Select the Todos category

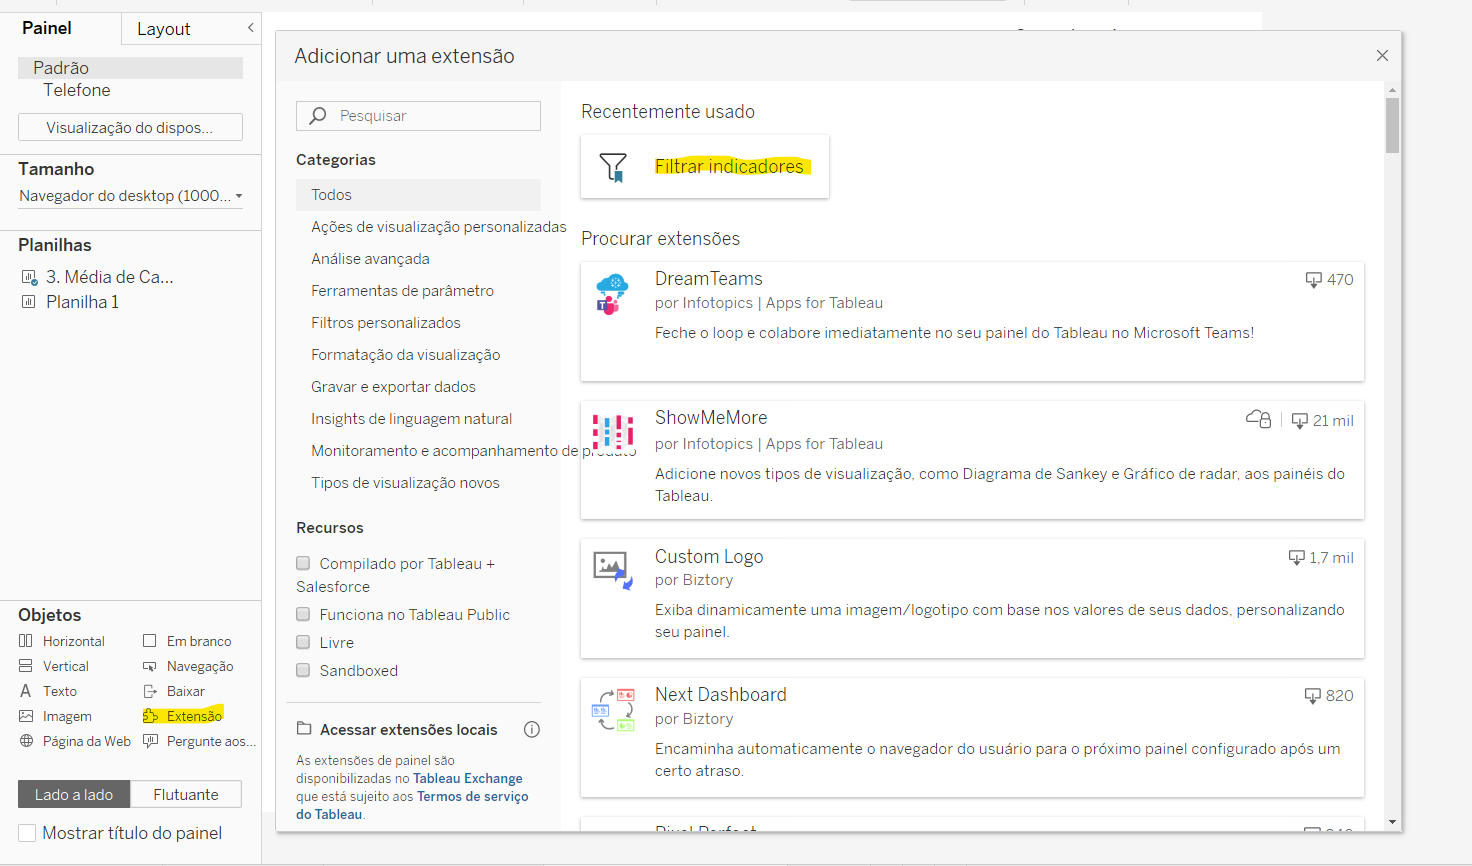(418, 195)
